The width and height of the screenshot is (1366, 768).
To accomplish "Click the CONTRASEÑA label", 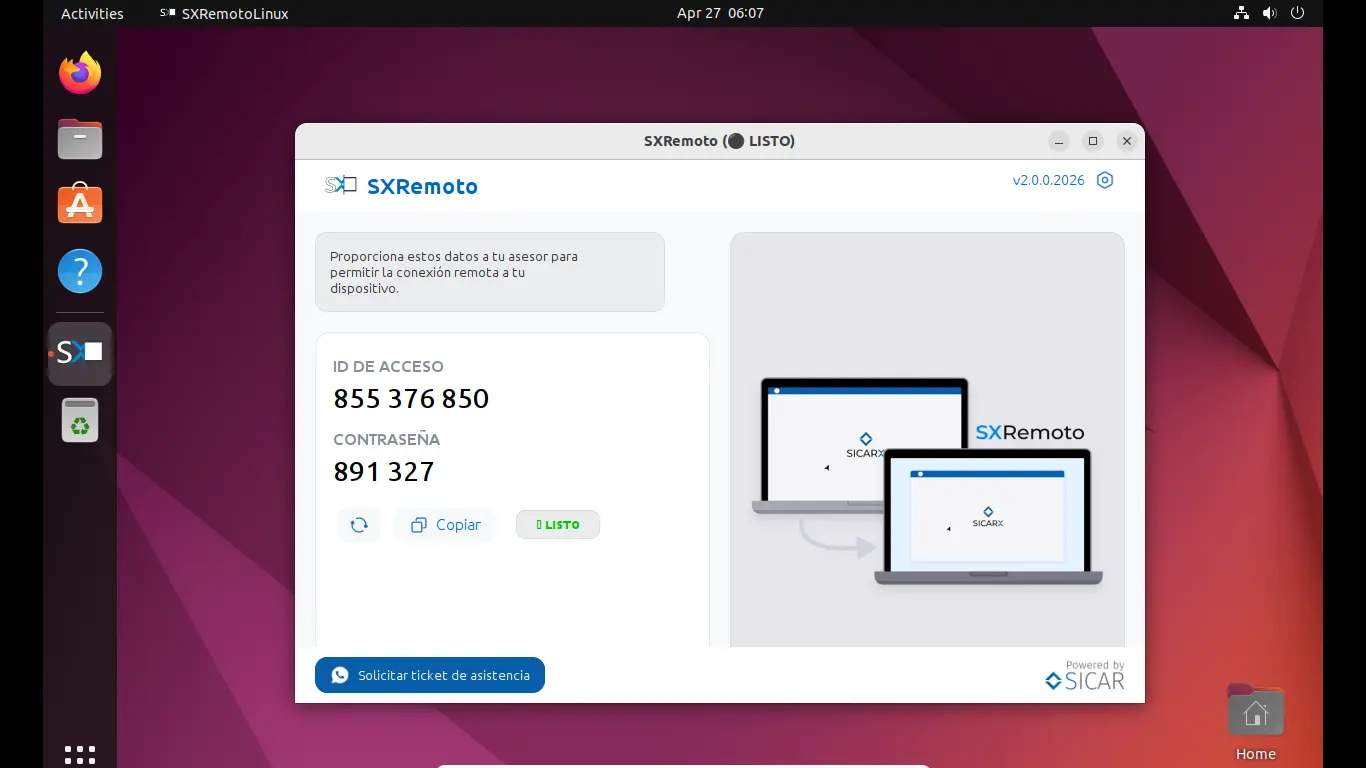I will tap(386, 439).
